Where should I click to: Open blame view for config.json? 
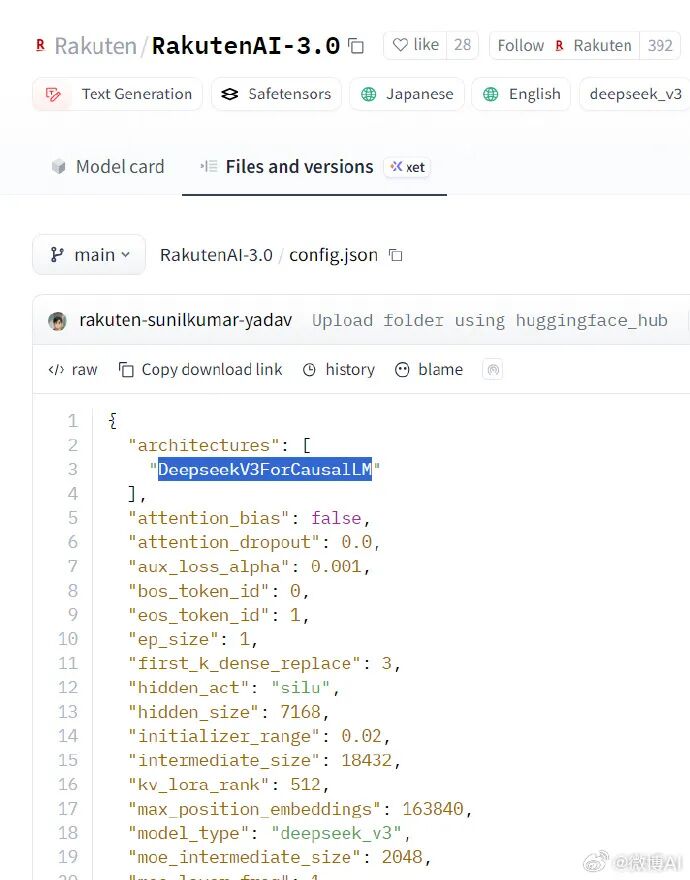click(x=429, y=369)
